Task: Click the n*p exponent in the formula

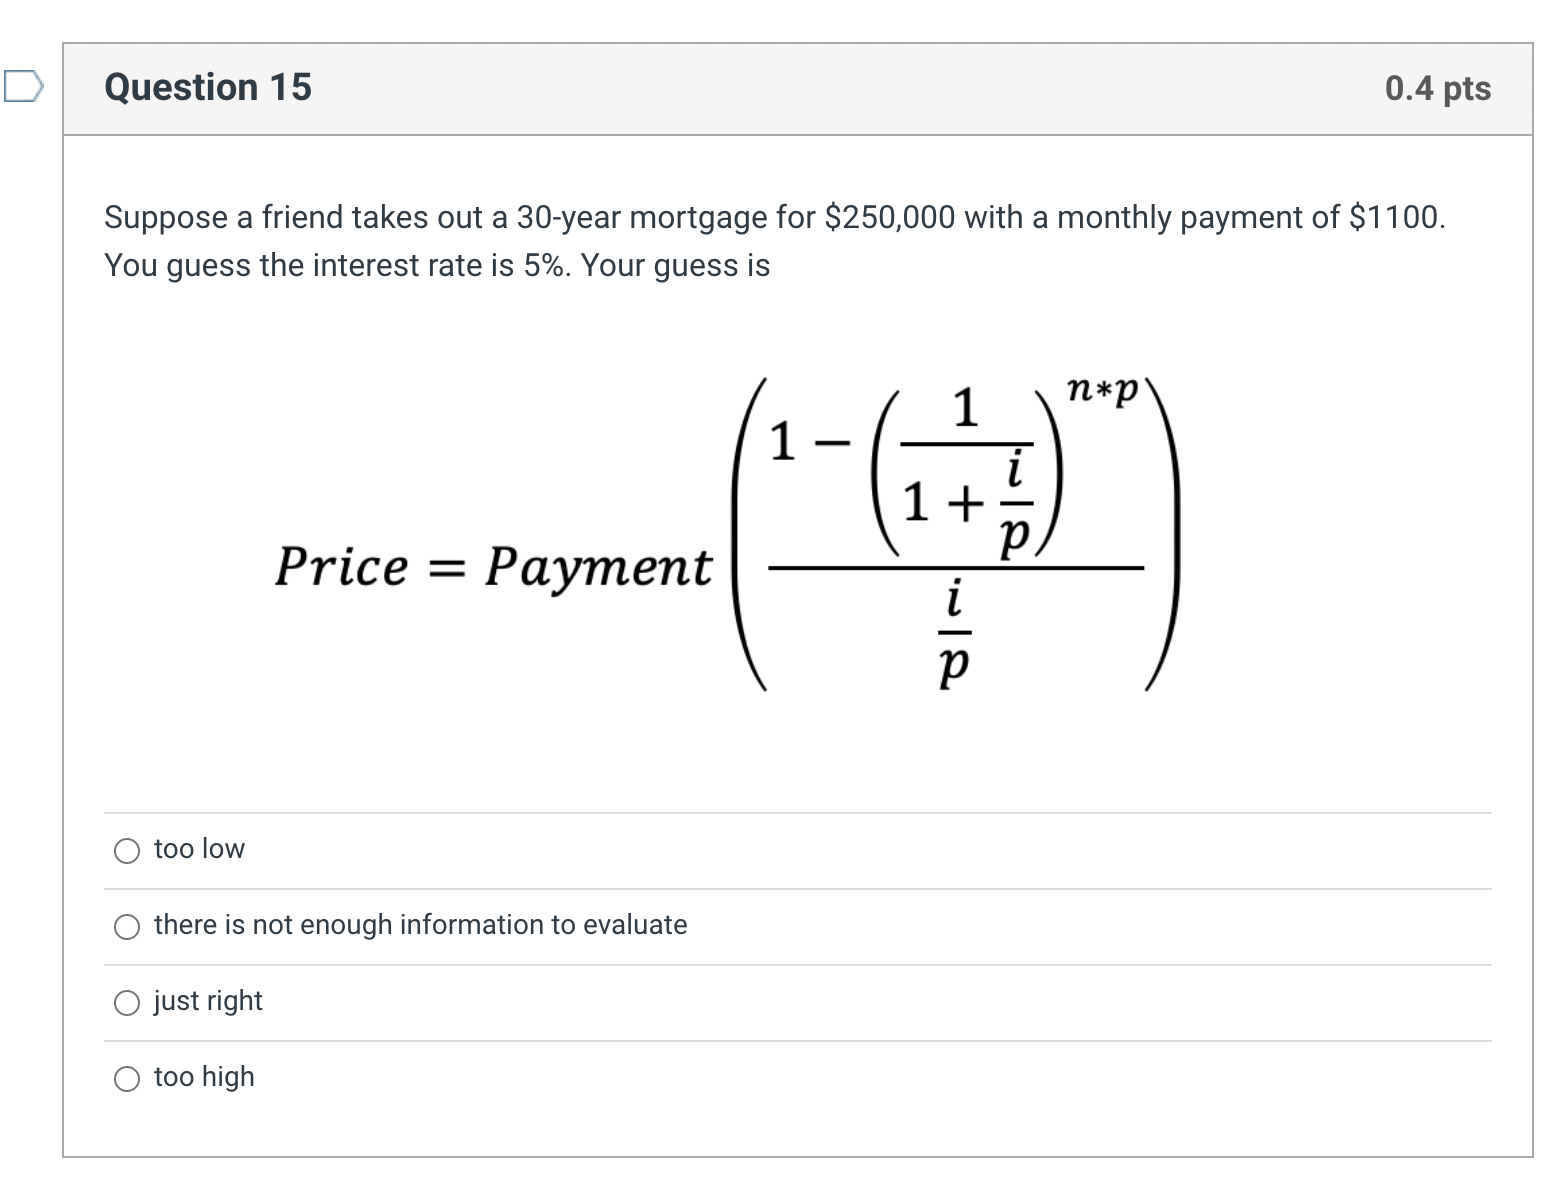Action: point(1103,388)
